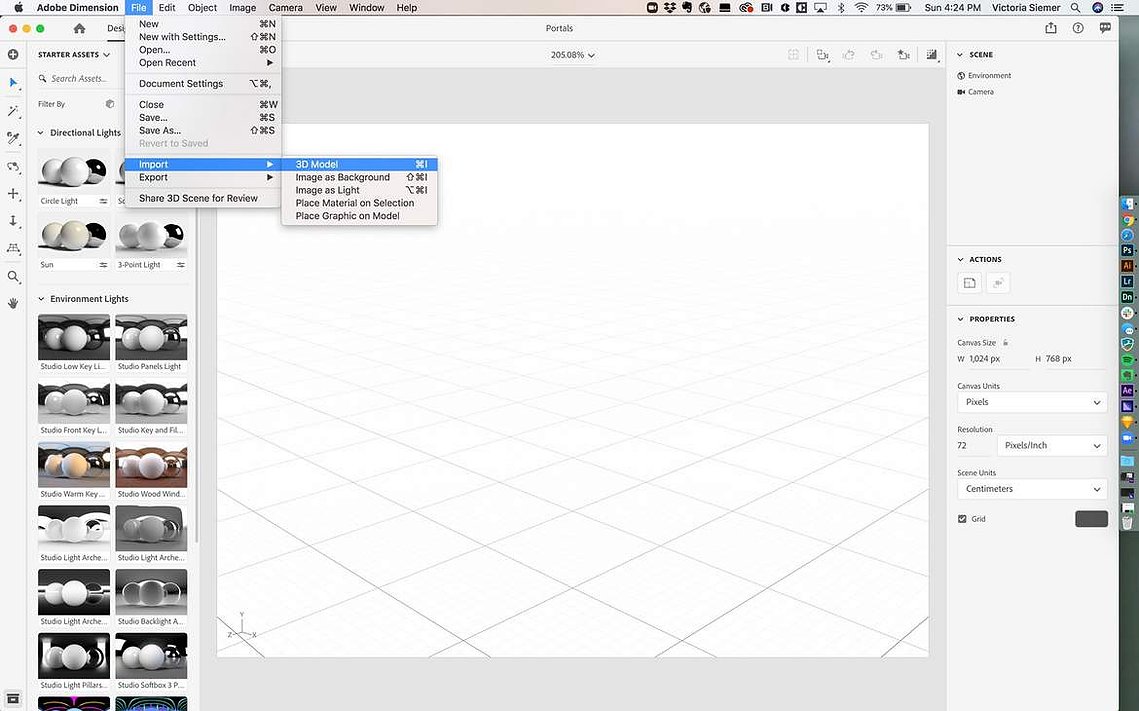1139x711 pixels.
Task: Open Circle Light settings sliders icon
Action: [103, 201]
